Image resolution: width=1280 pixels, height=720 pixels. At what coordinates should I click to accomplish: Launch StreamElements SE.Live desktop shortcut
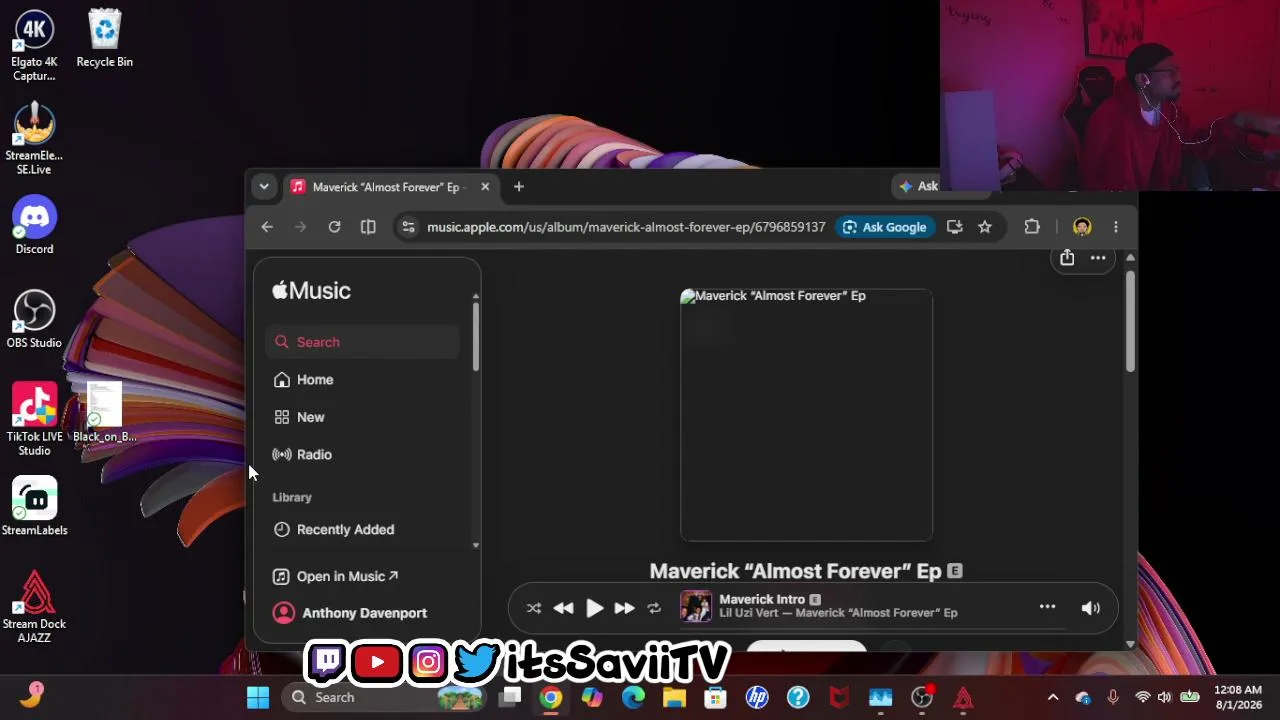point(34,139)
